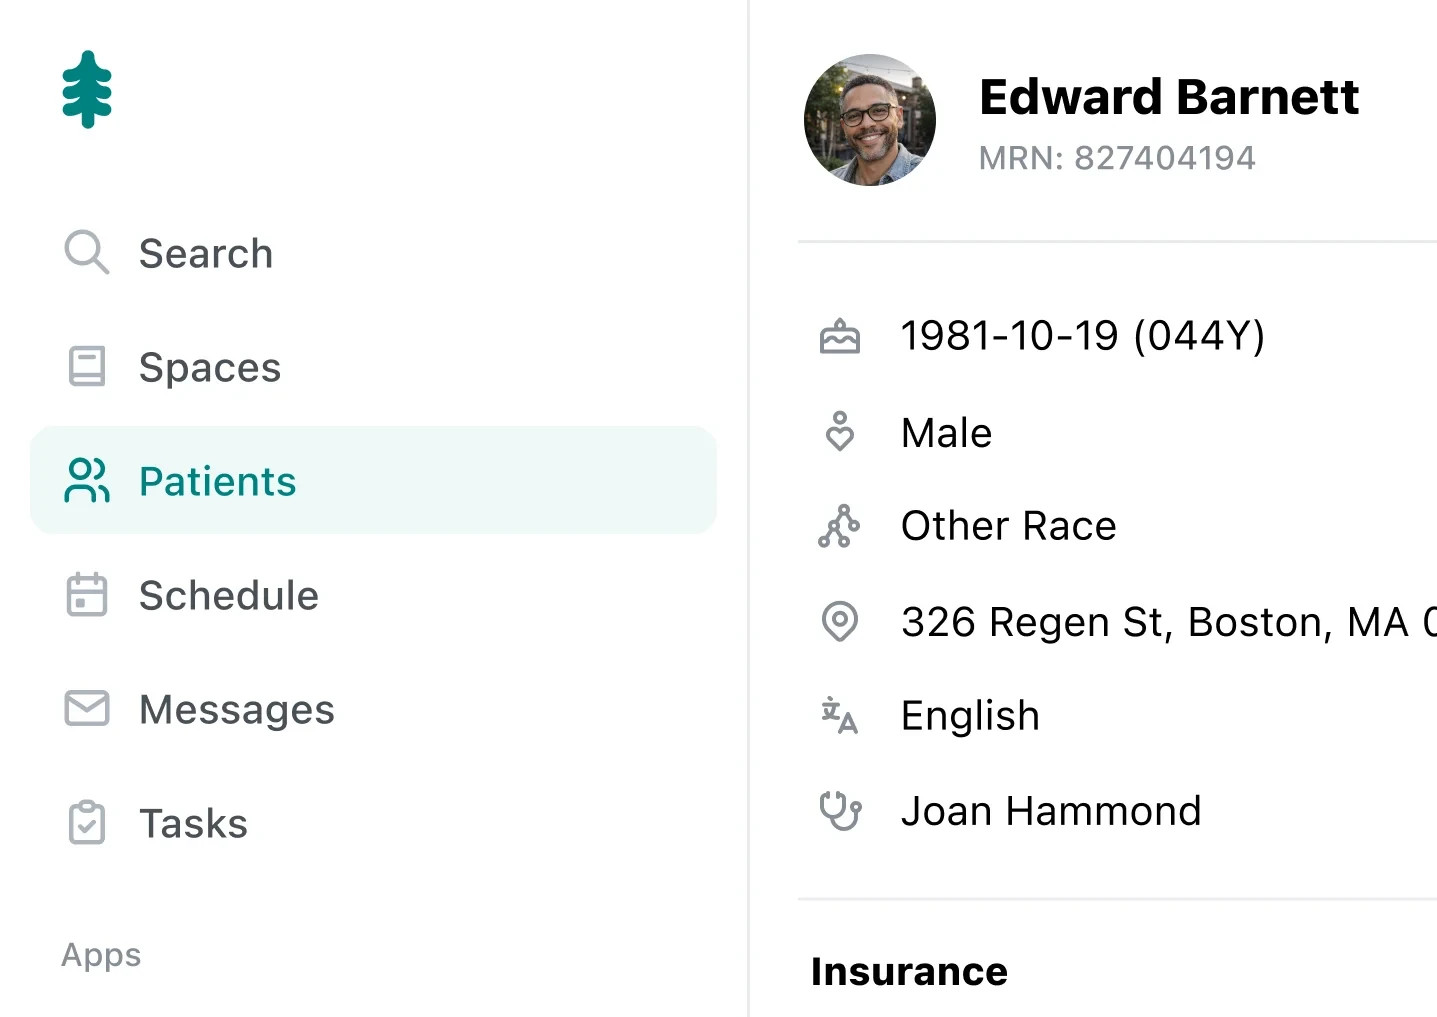Click the Schedule calendar icon
This screenshot has width=1437, height=1017.
coord(86,595)
